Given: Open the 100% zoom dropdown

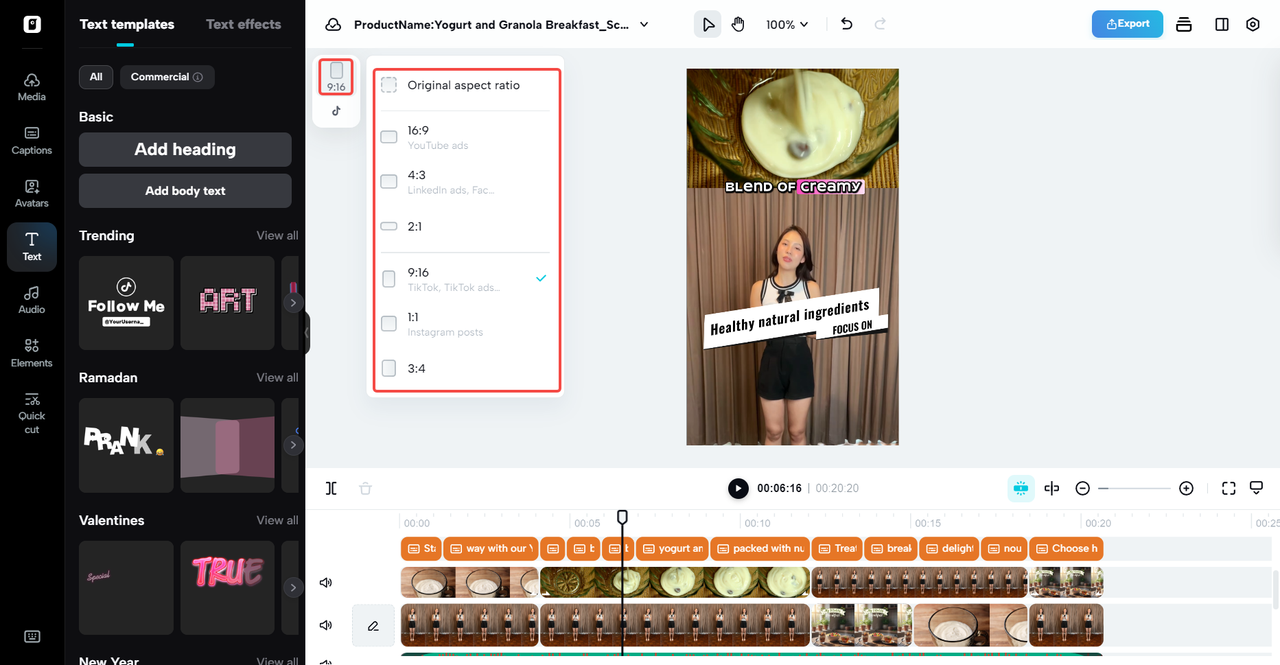Looking at the screenshot, I should tap(787, 23).
